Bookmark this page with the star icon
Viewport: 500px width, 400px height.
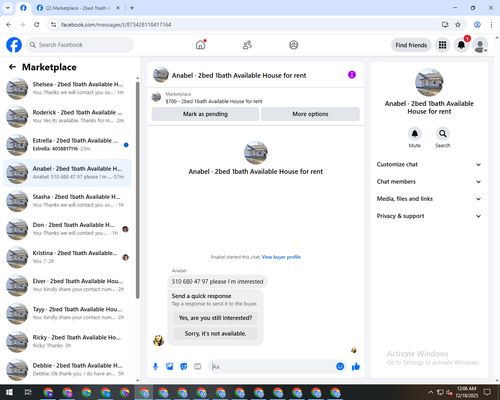pyautogui.click(x=458, y=25)
